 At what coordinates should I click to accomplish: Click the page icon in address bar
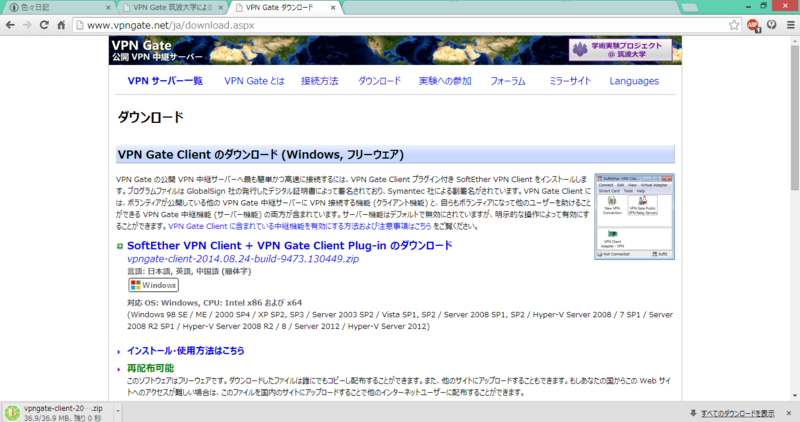[79, 25]
